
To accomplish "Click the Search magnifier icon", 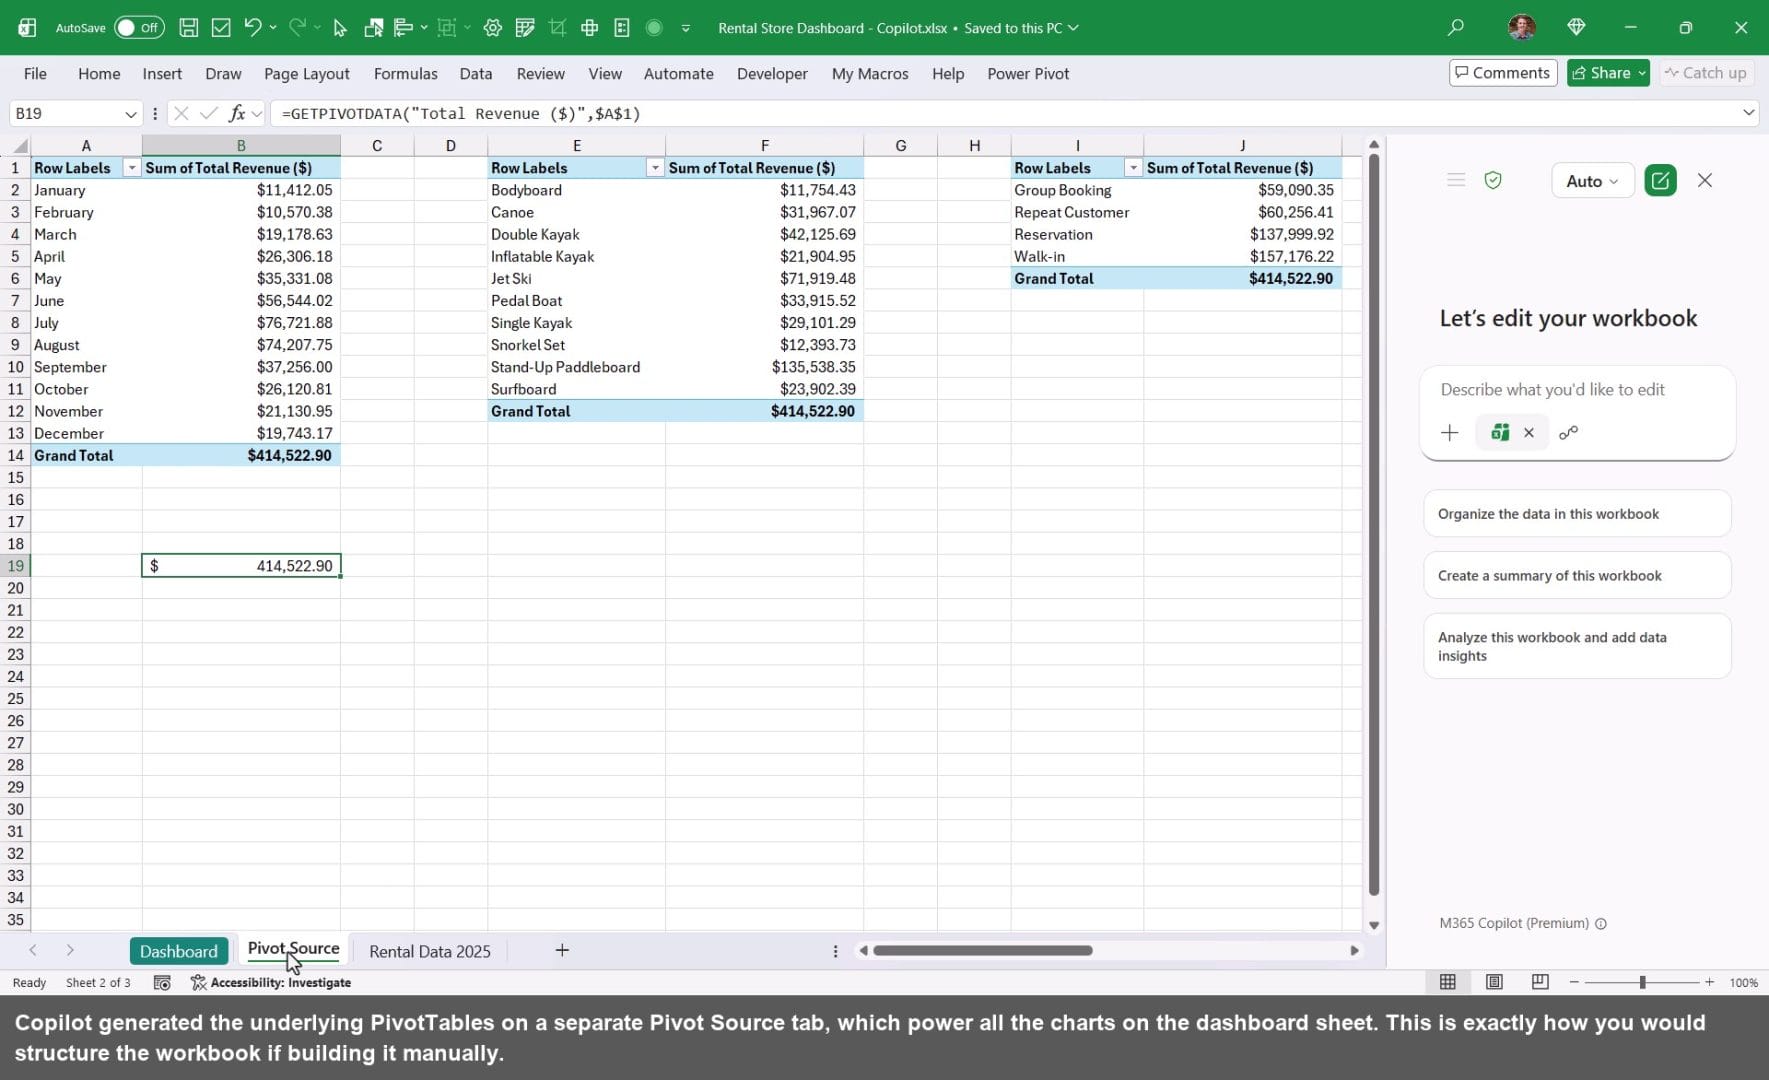I will tap(1456, 28).
